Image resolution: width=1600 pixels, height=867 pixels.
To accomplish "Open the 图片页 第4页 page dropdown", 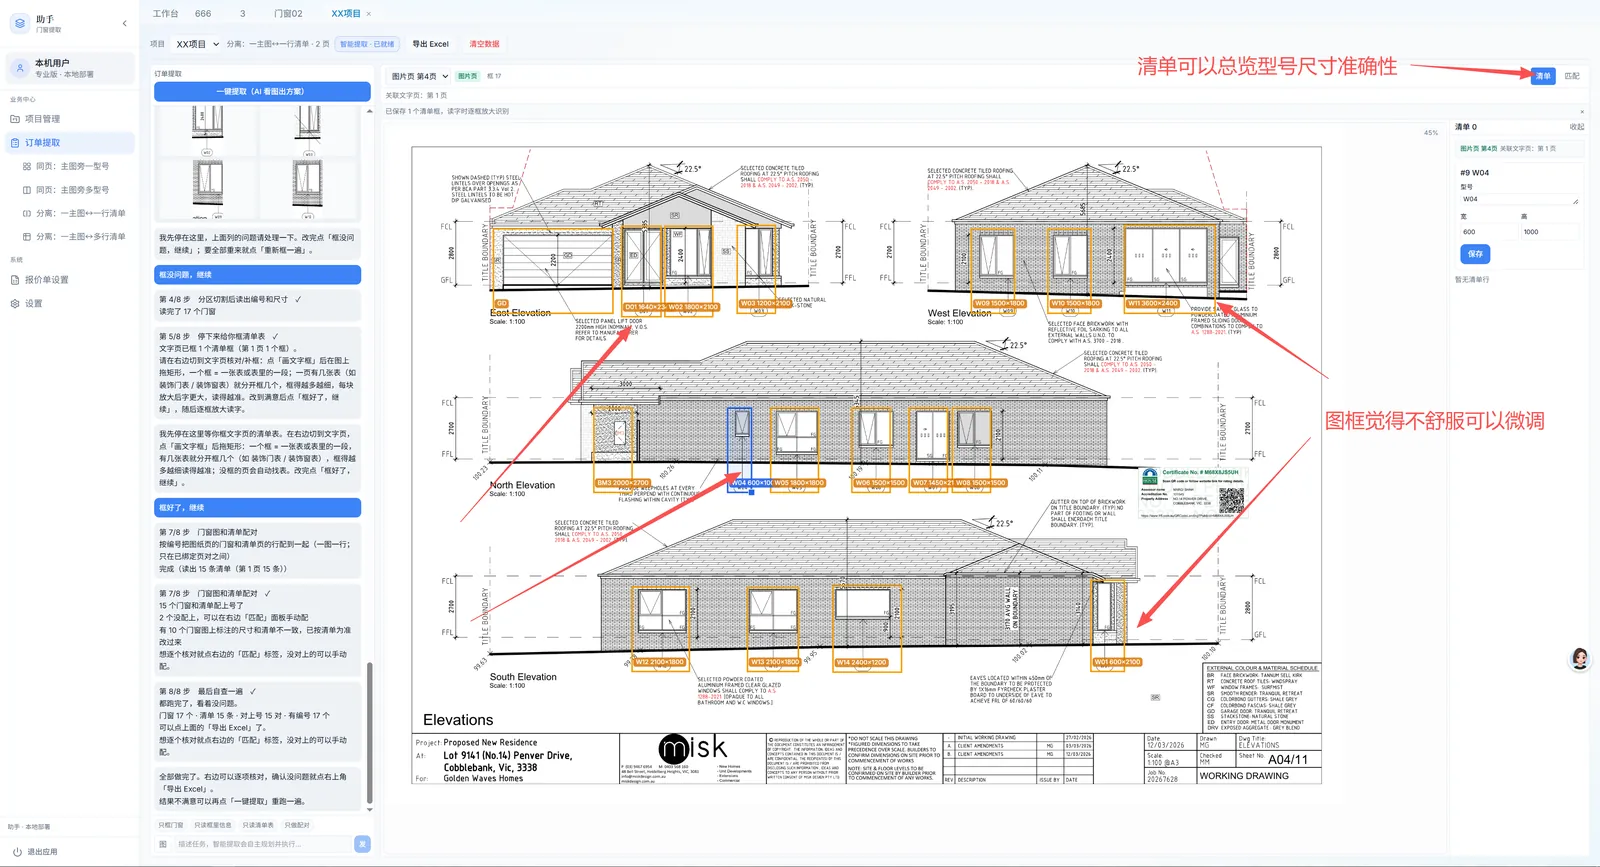I will [419, 76].
